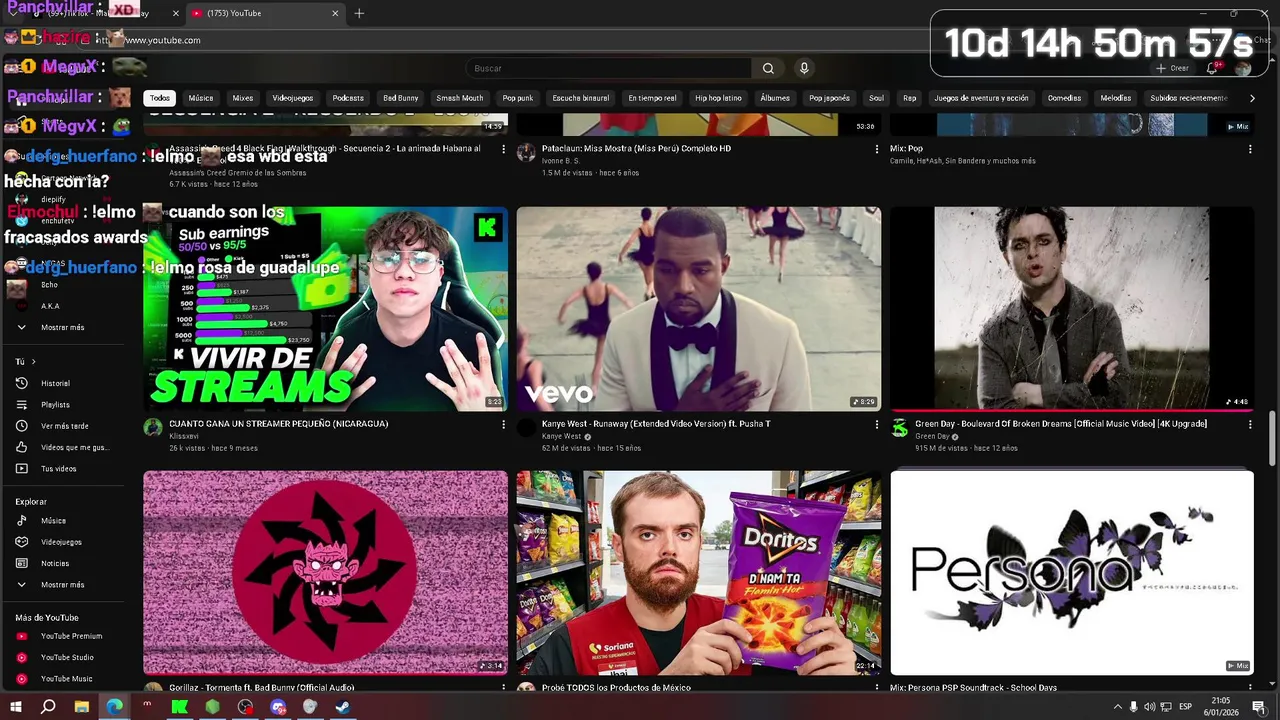Select the Smash Mouth filter chip
The width and height of the screenshot is (1280, 720).
coord(459,98)
